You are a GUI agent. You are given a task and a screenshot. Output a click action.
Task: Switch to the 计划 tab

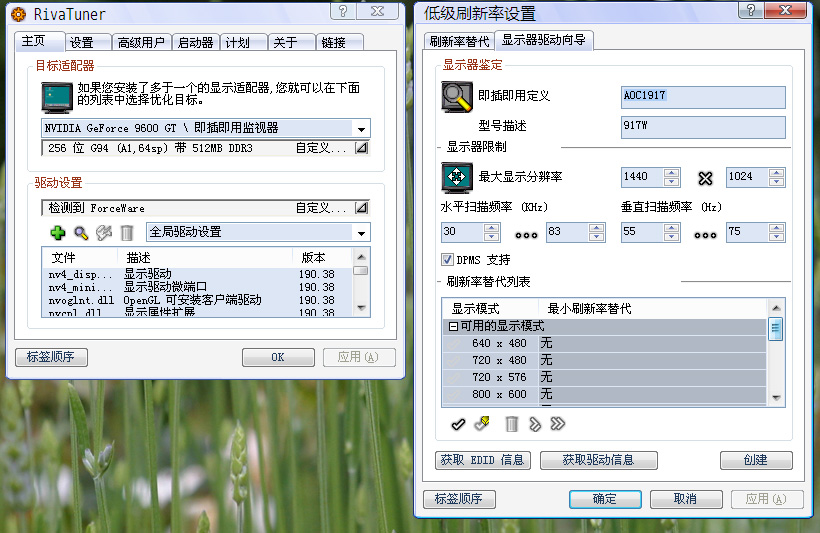point(244,42)
